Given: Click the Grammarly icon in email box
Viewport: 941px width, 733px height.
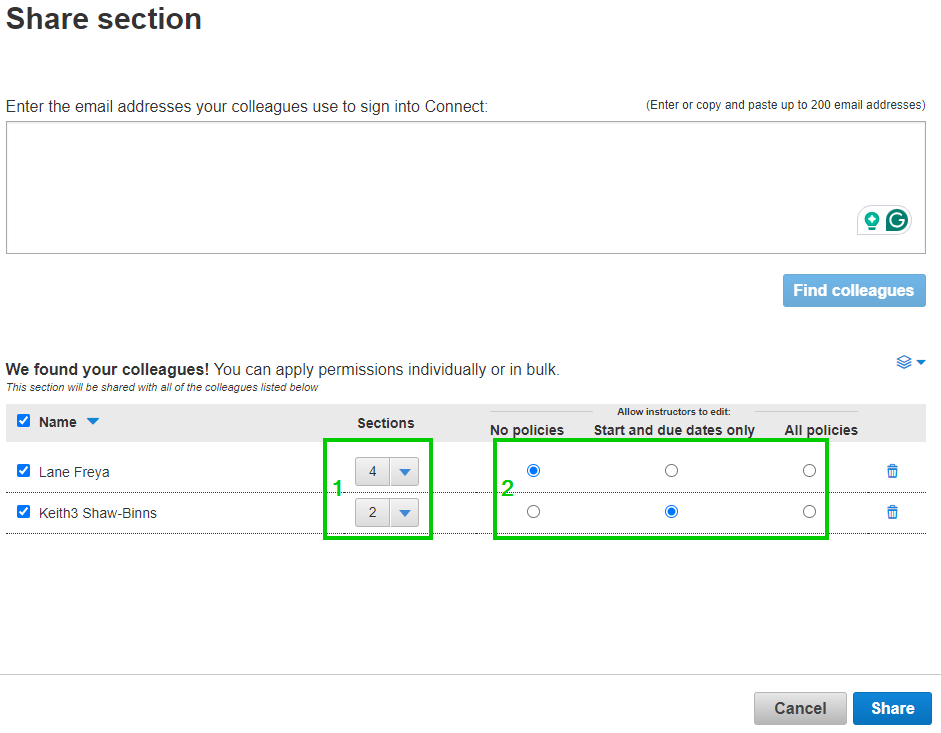Looking at the screenshot, I should pos(897,220).
